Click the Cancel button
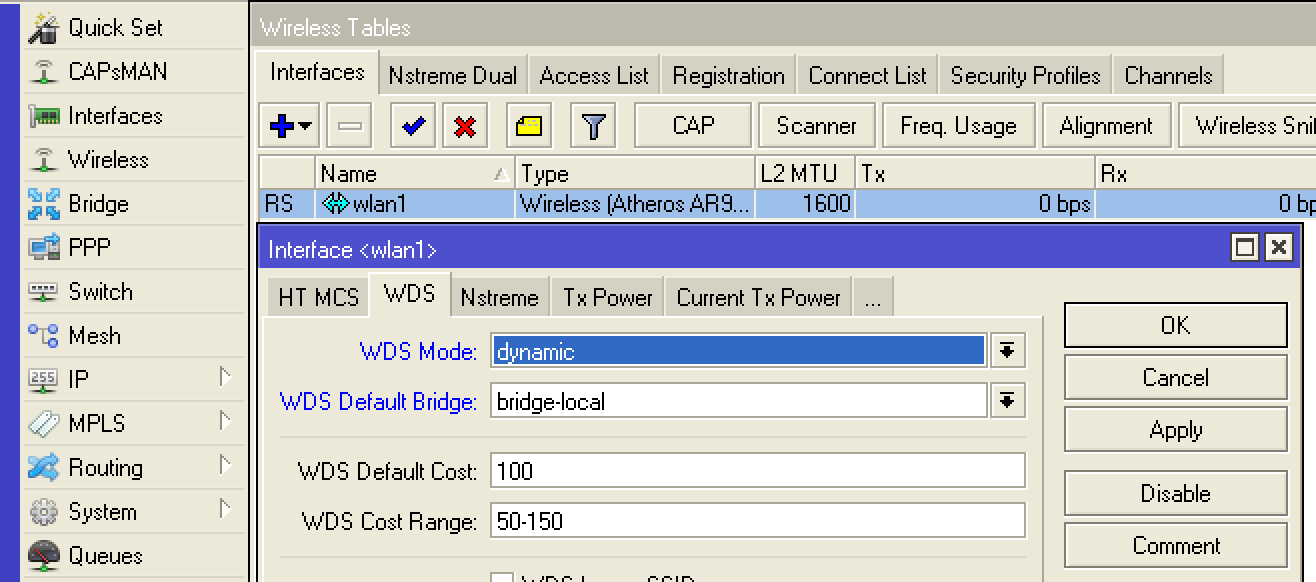The image size is (1316, 582). click(1175, 378)
